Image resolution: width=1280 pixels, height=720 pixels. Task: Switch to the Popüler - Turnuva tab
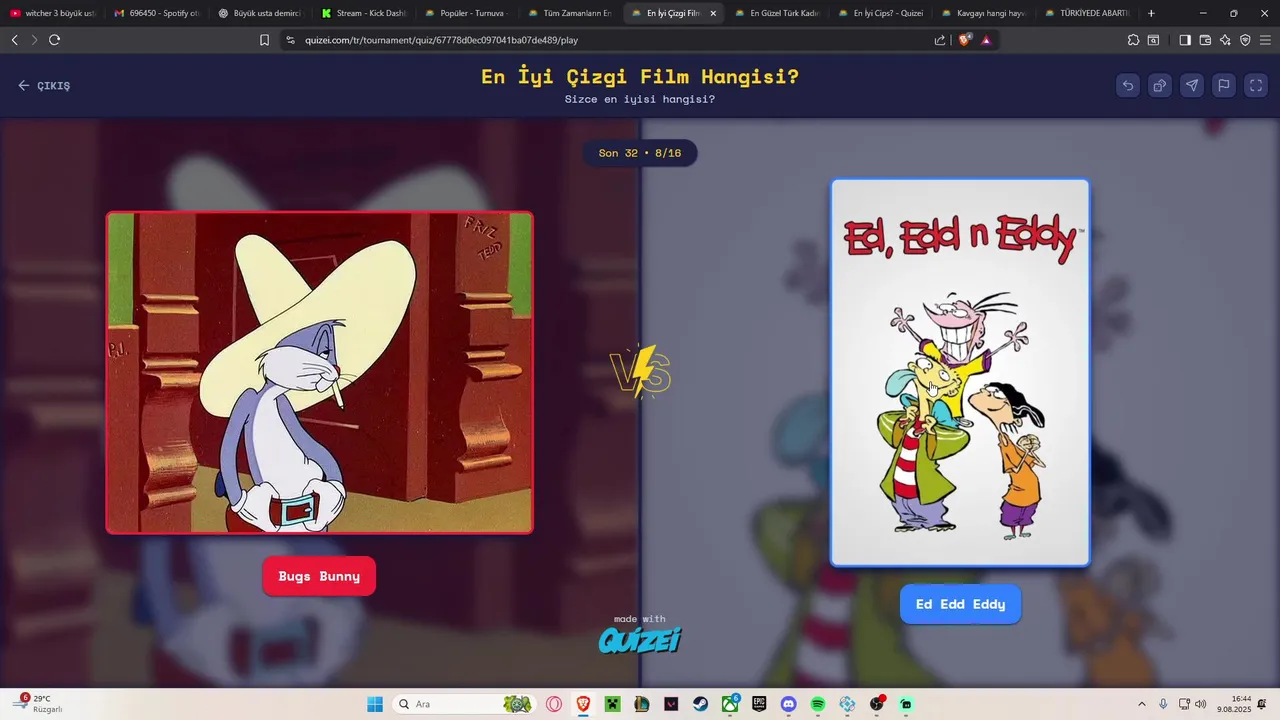(x=468, y=13)
